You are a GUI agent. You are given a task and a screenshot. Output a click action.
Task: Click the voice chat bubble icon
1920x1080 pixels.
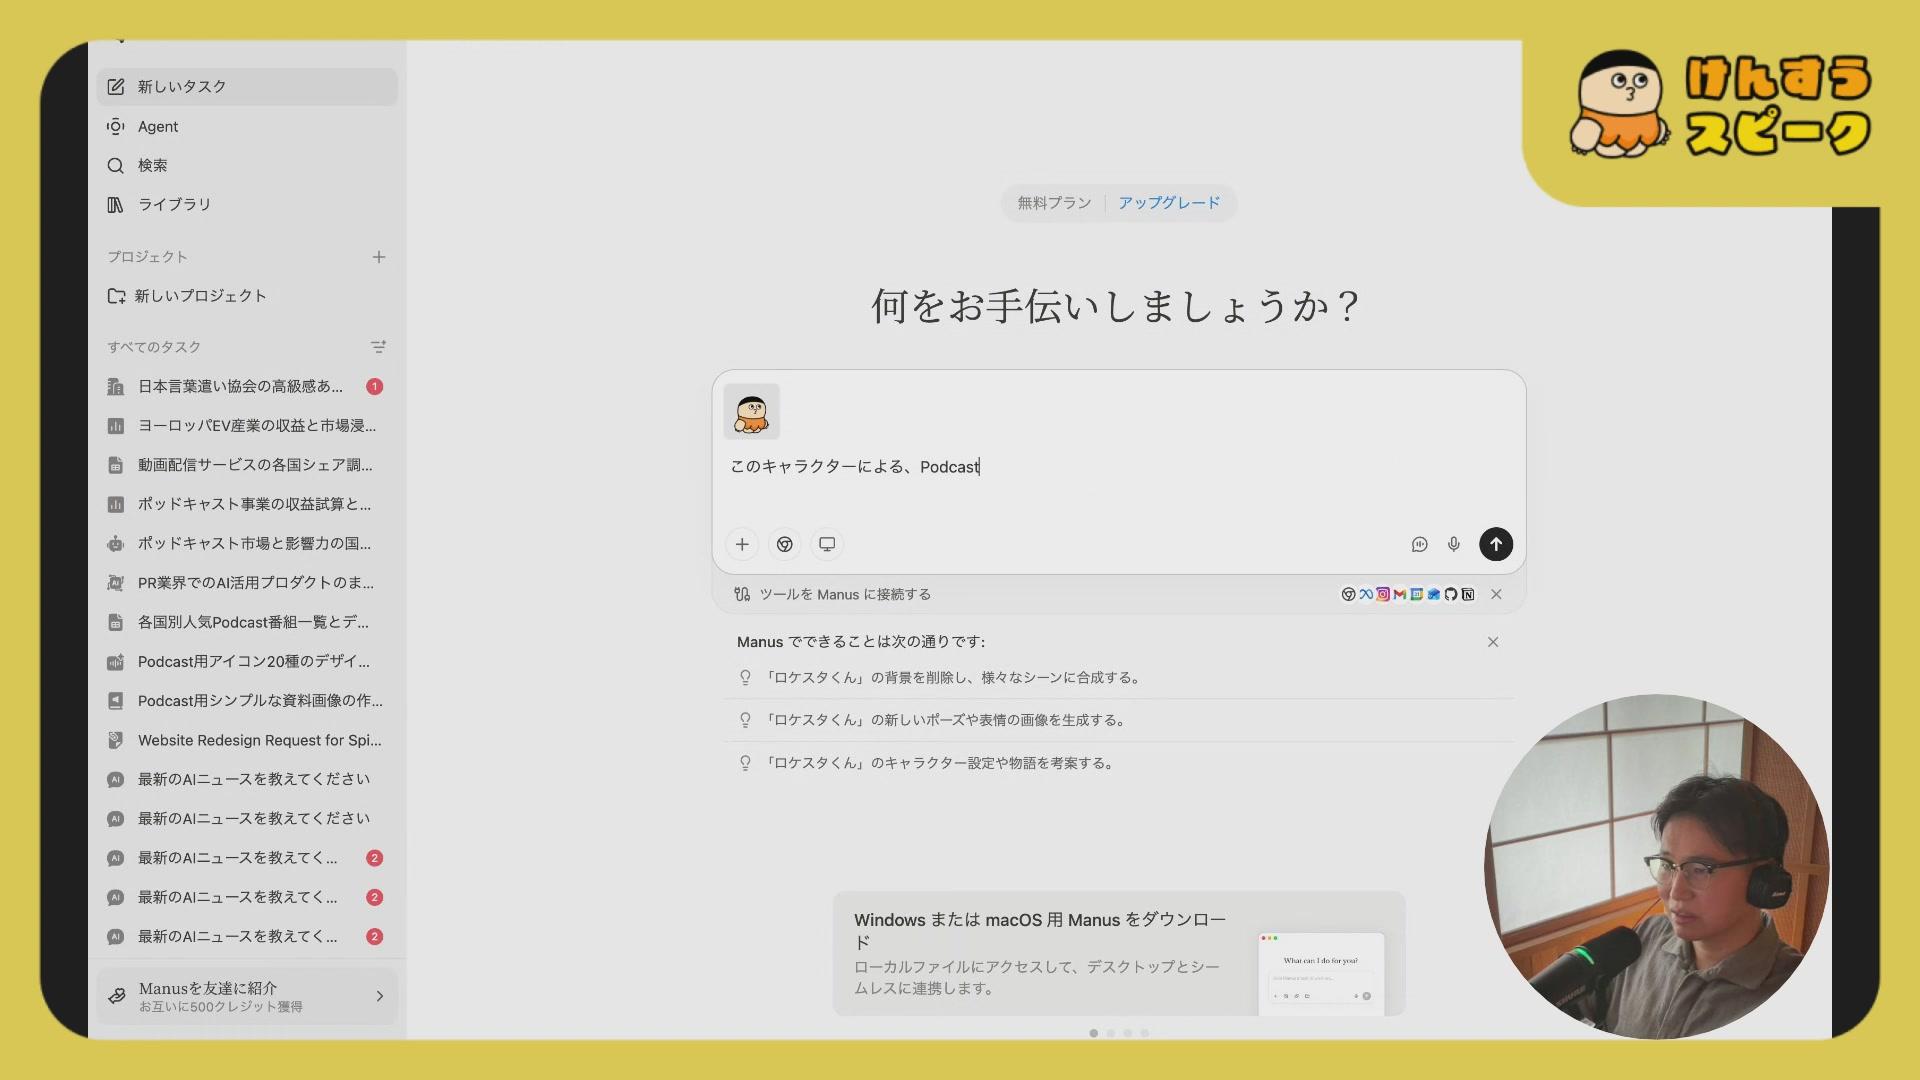coord(1420,544)
